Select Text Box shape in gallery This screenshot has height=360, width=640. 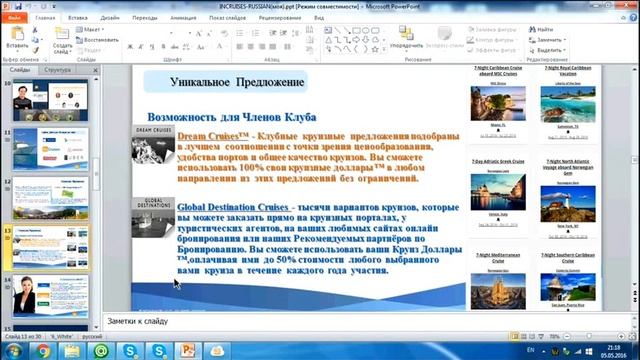[x=328, y=30]
